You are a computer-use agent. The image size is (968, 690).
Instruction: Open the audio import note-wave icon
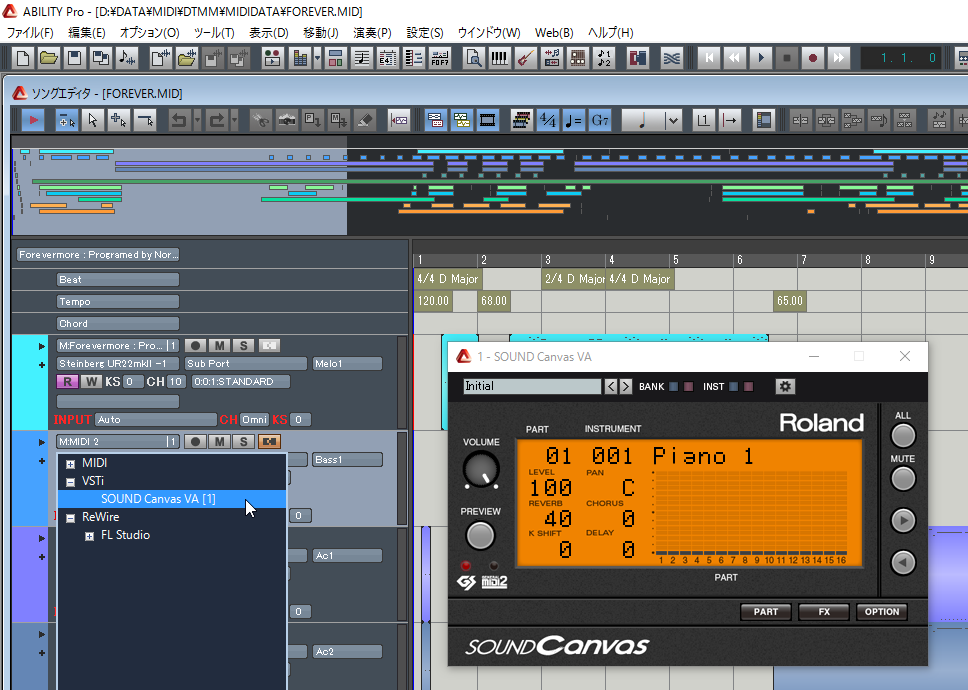(127, 58)
